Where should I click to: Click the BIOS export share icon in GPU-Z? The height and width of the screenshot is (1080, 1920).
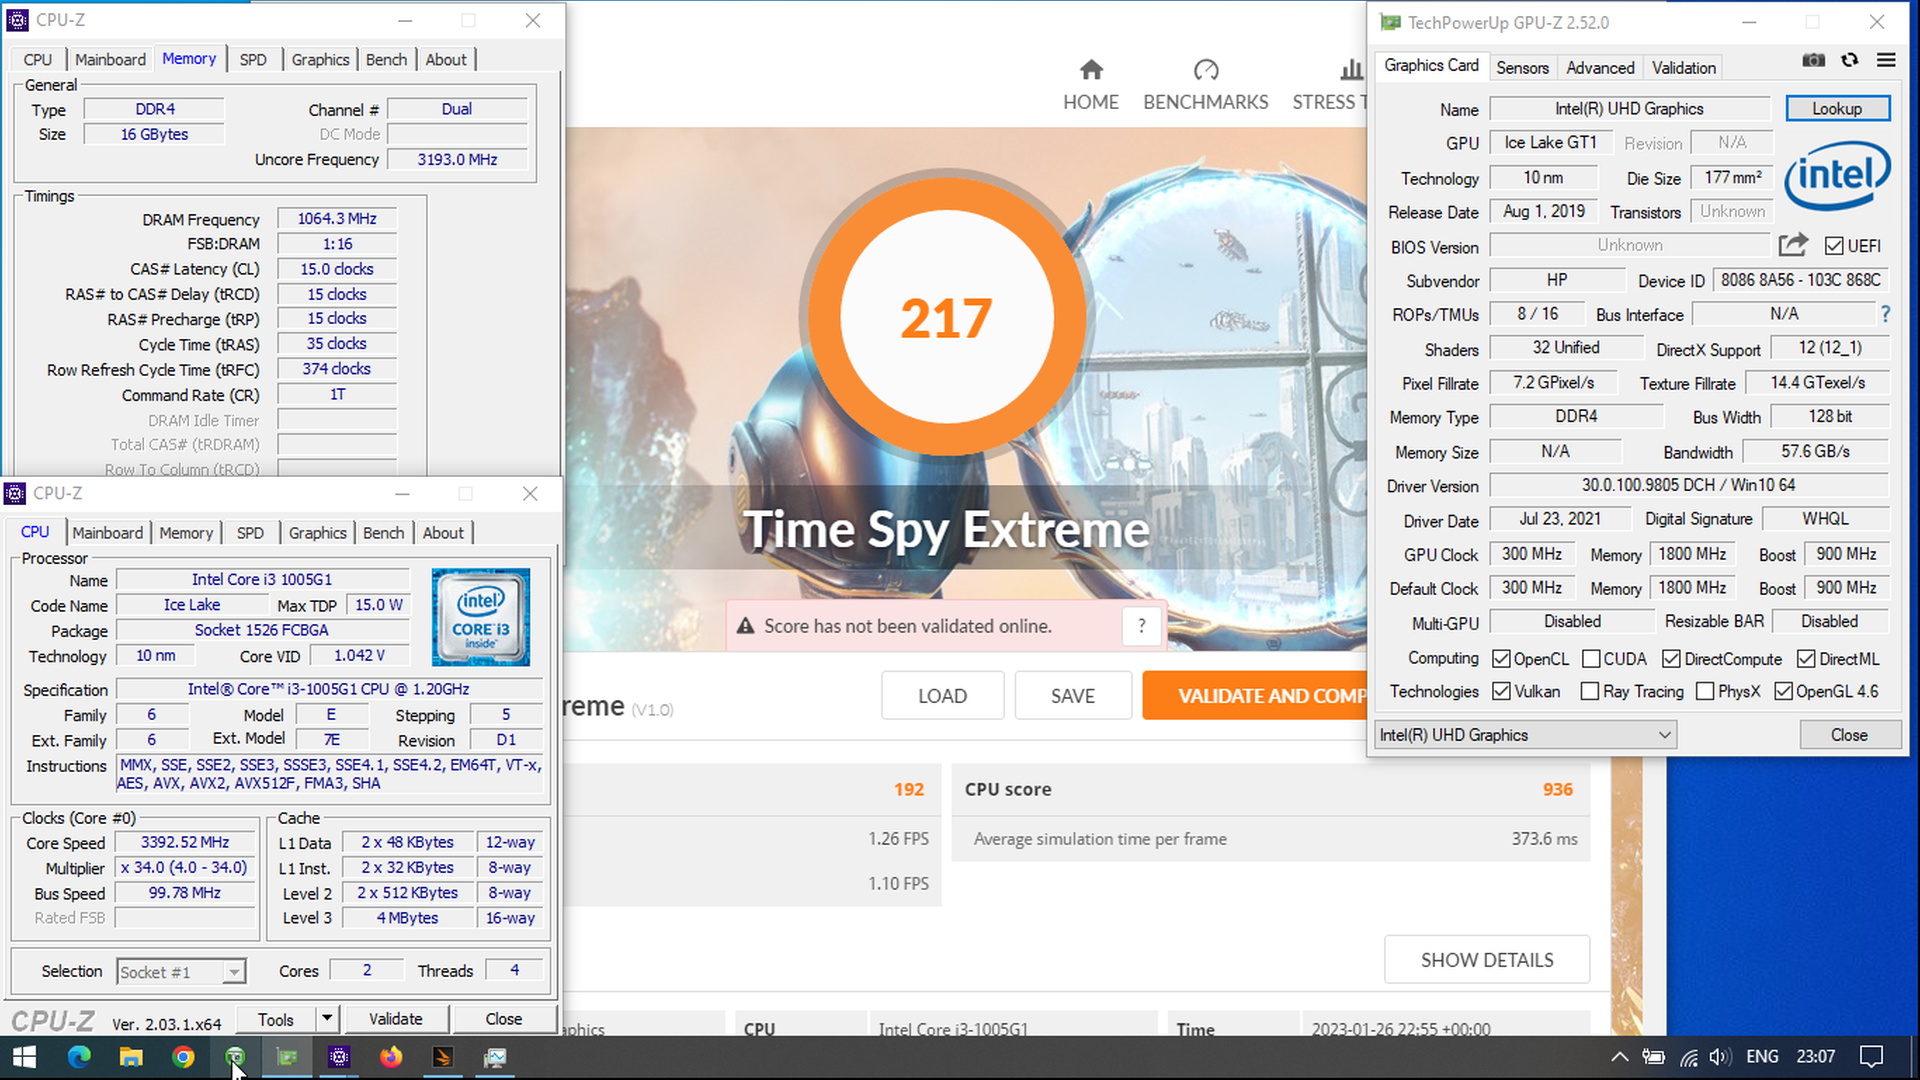[x=1794, y=245]
